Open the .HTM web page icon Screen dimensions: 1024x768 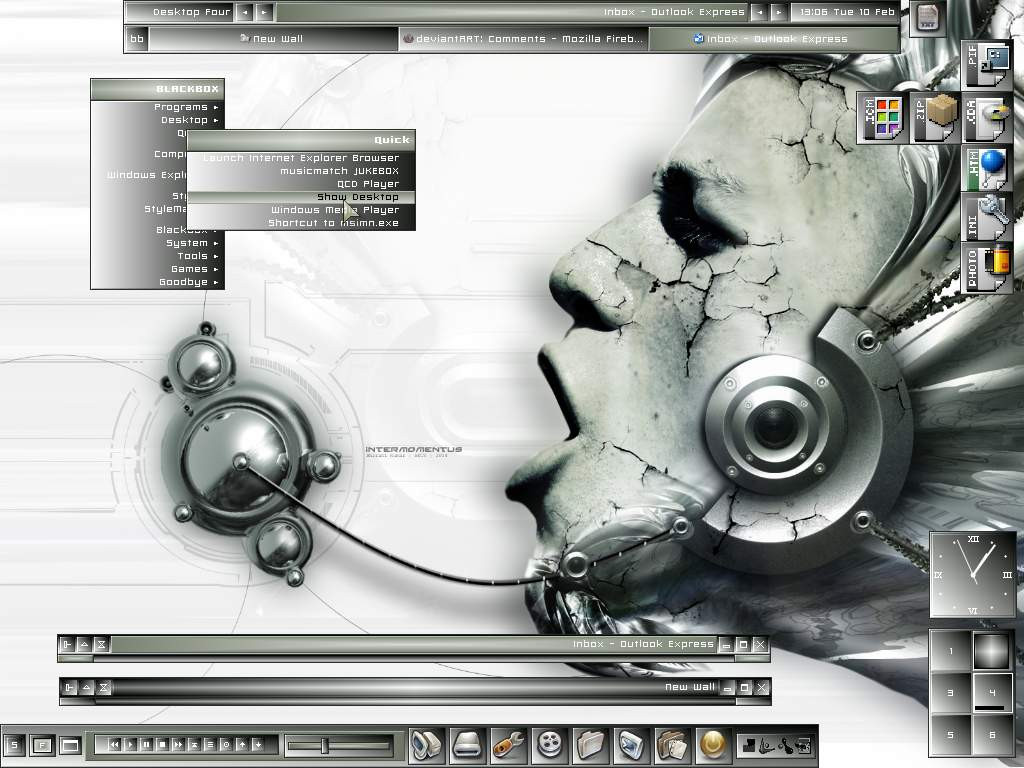[x=986, y=170]
